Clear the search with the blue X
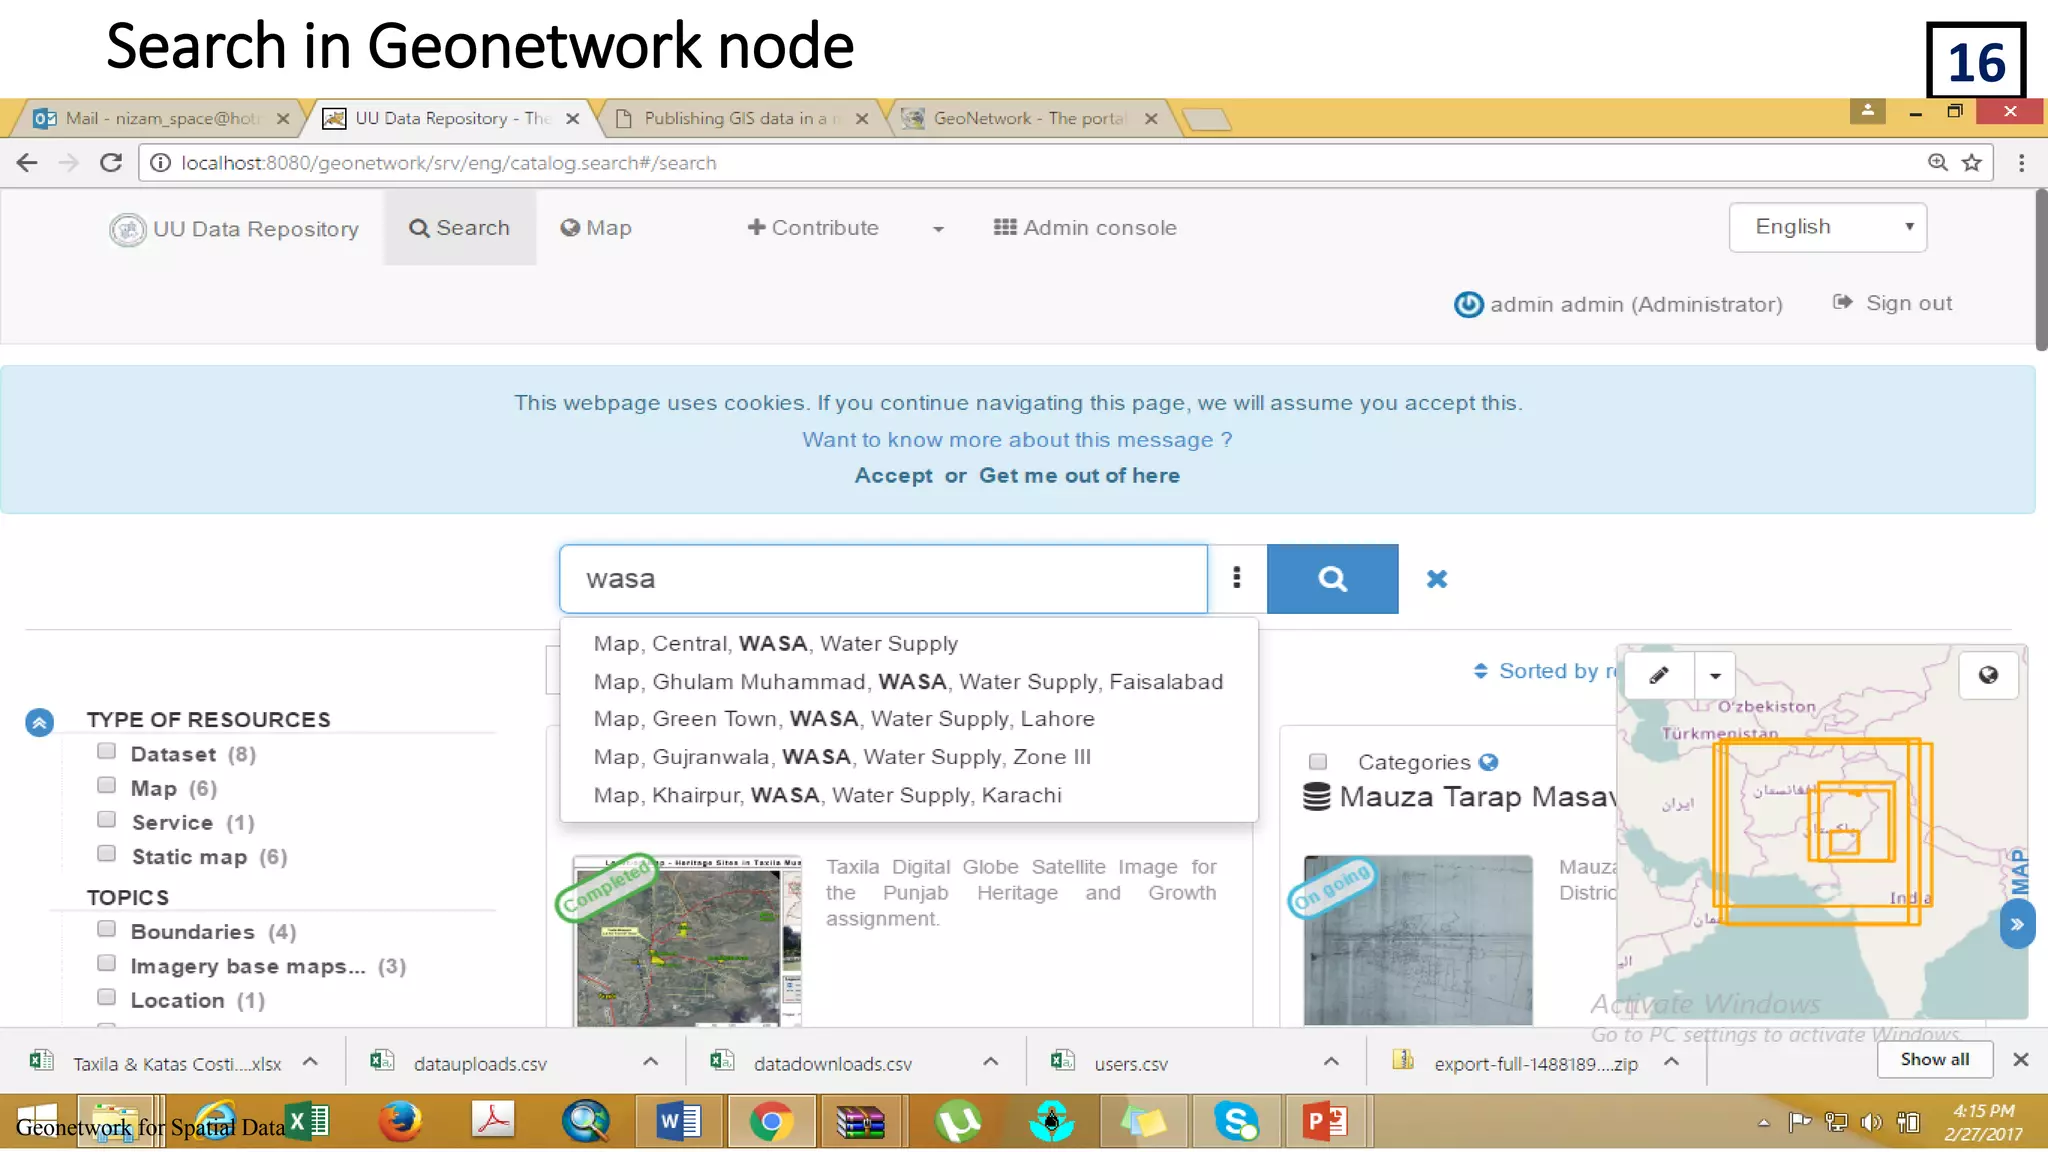 click(x=1437, y=579)
